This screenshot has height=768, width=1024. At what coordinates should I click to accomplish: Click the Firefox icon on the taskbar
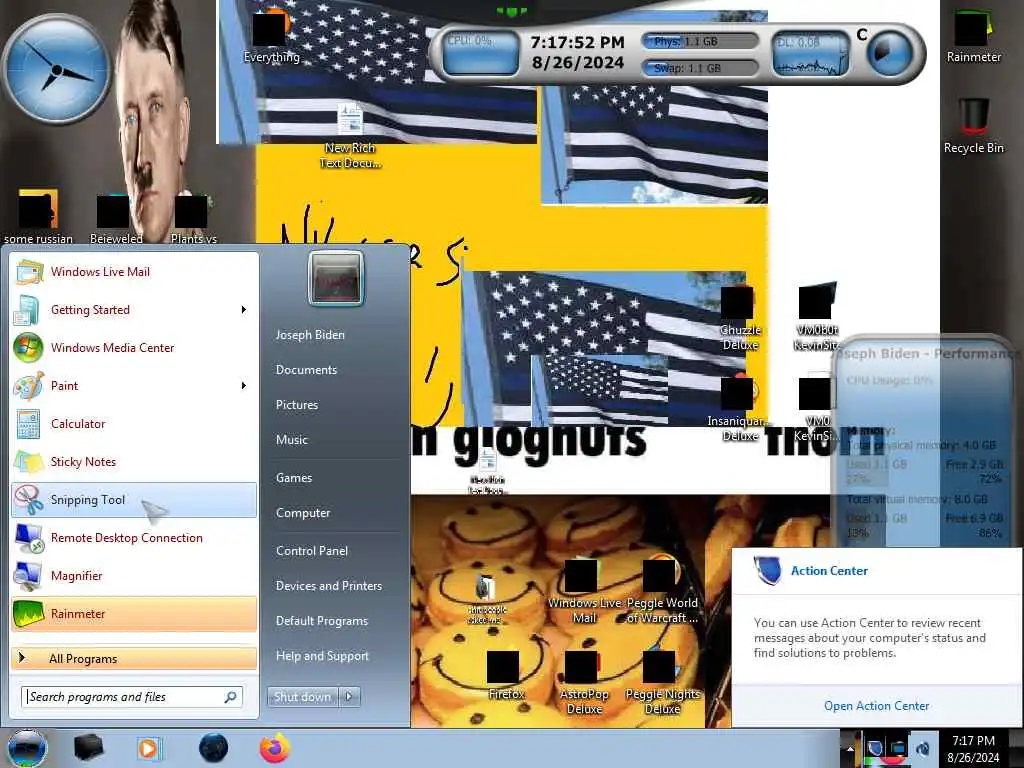[x=275, y=748]
